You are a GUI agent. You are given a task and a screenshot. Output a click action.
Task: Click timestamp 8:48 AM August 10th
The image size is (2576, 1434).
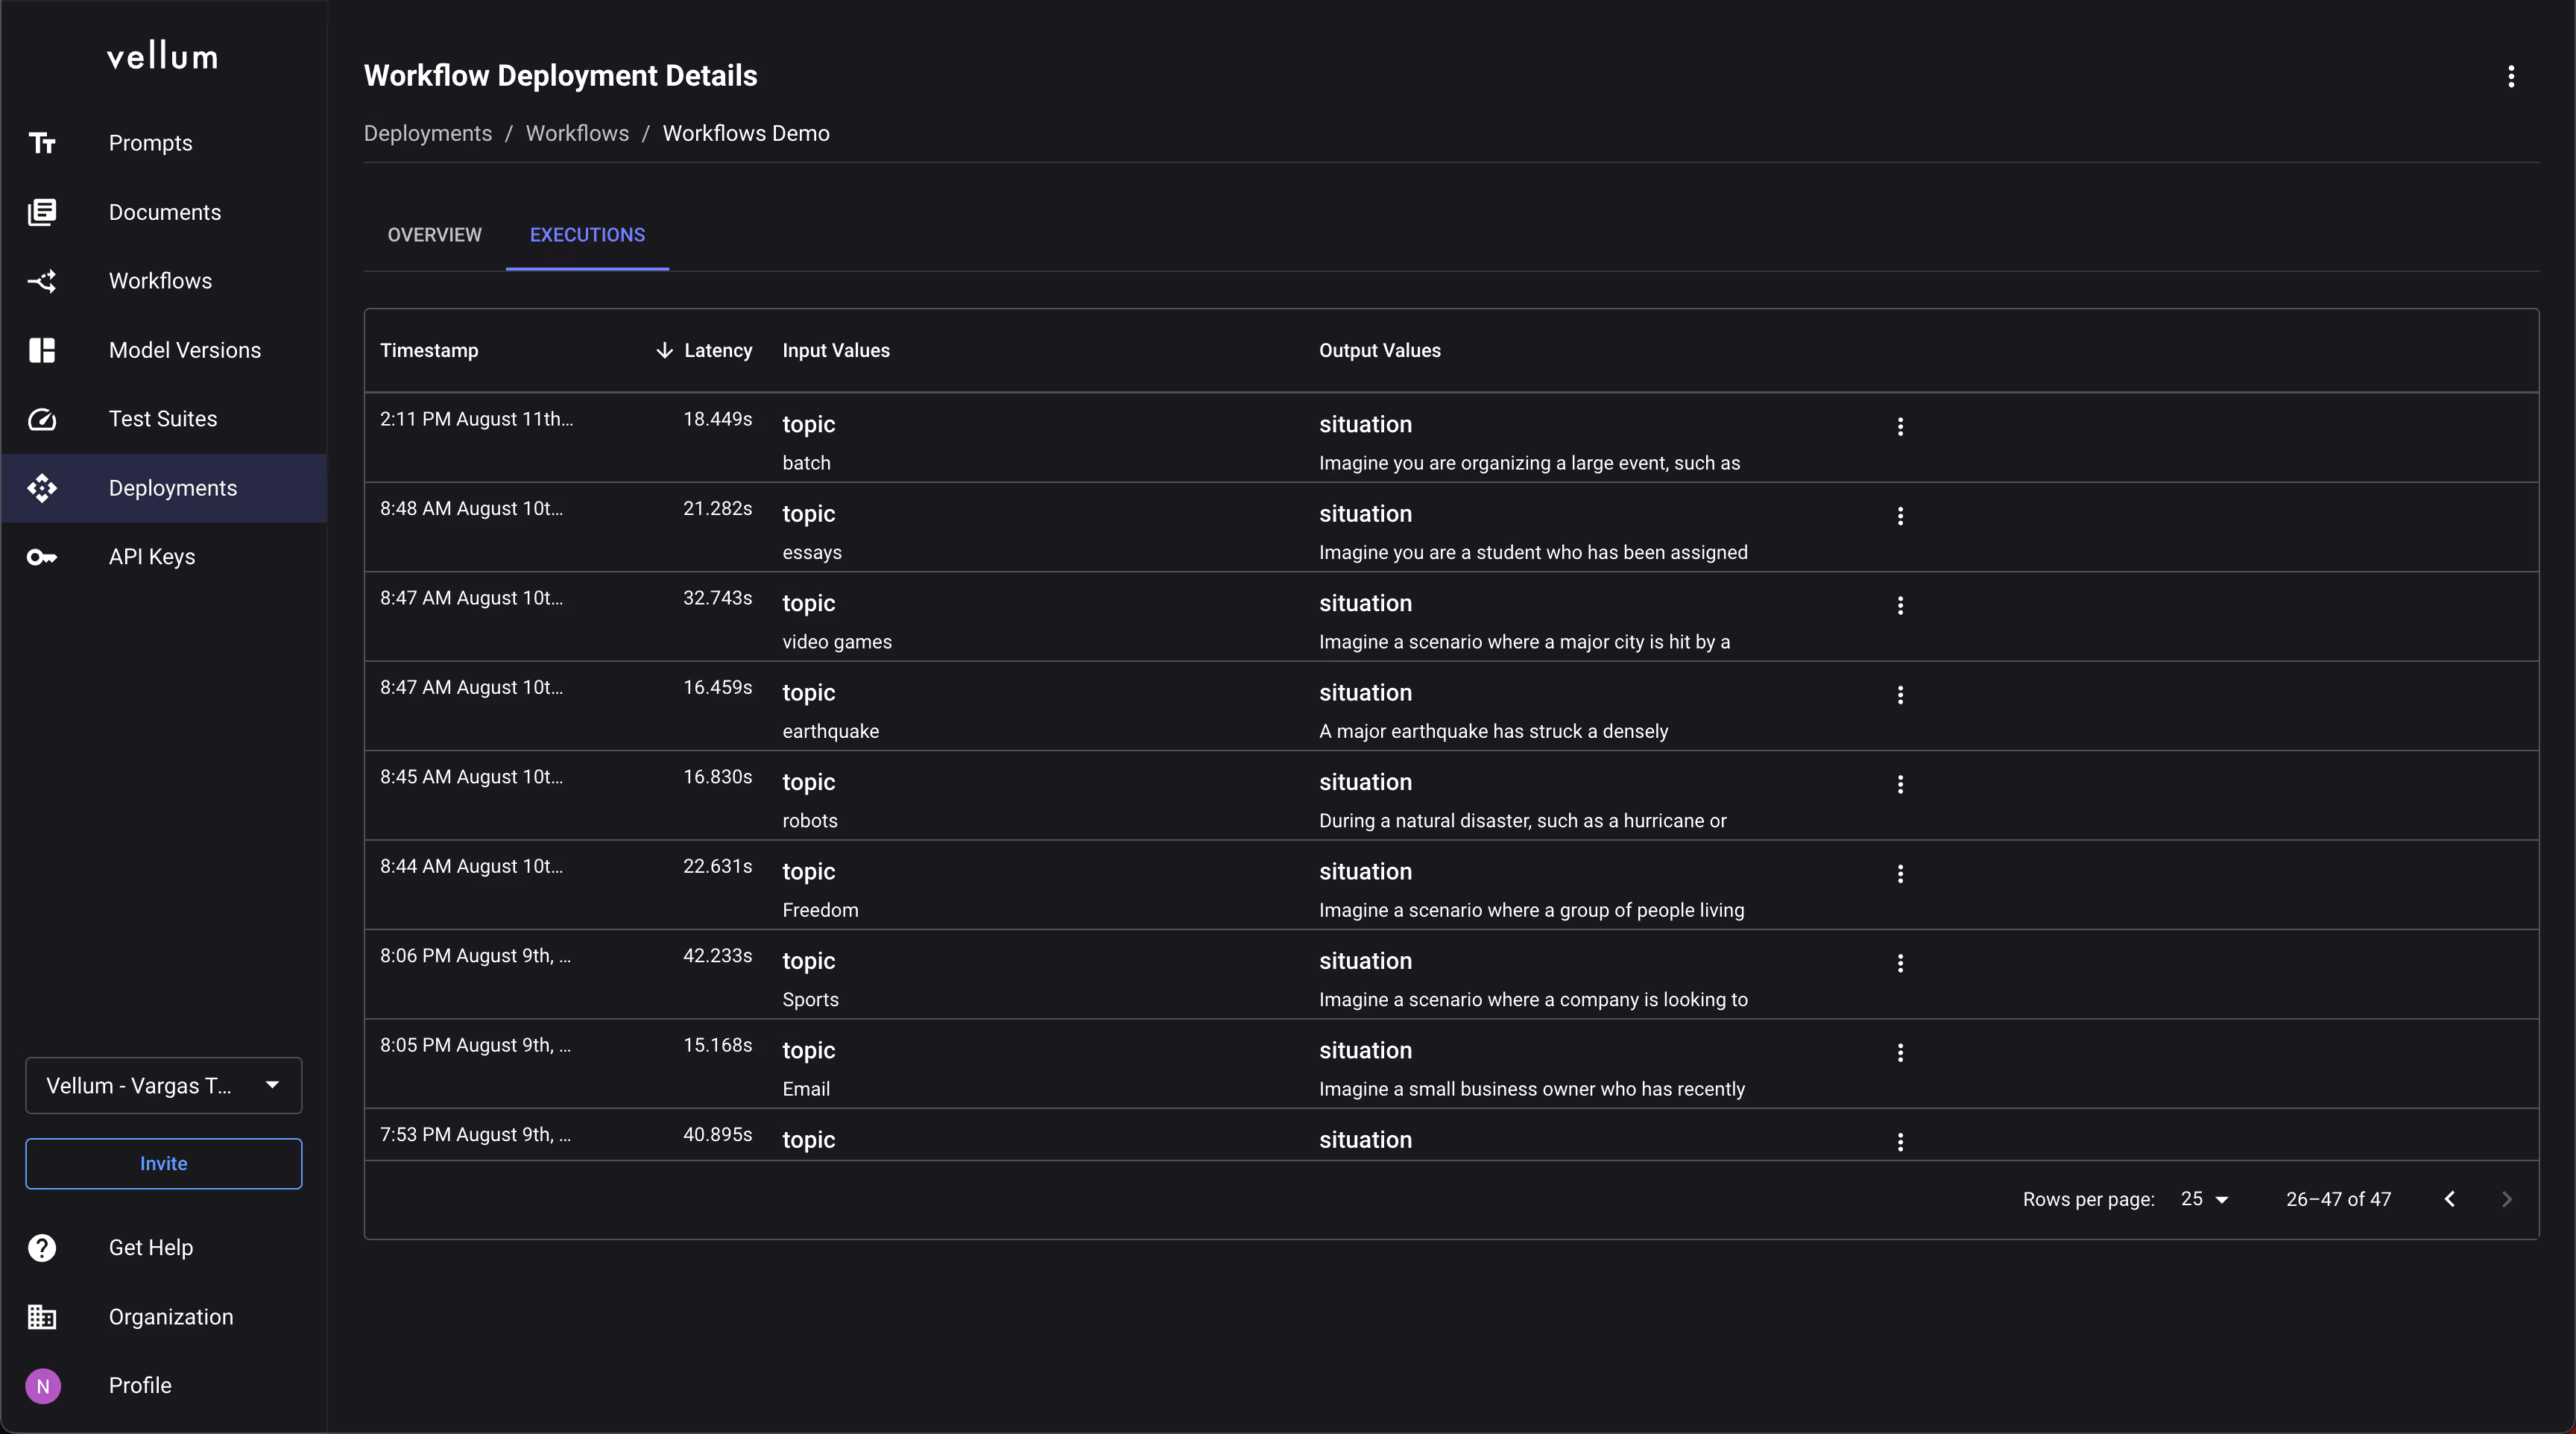pos(471,508)
